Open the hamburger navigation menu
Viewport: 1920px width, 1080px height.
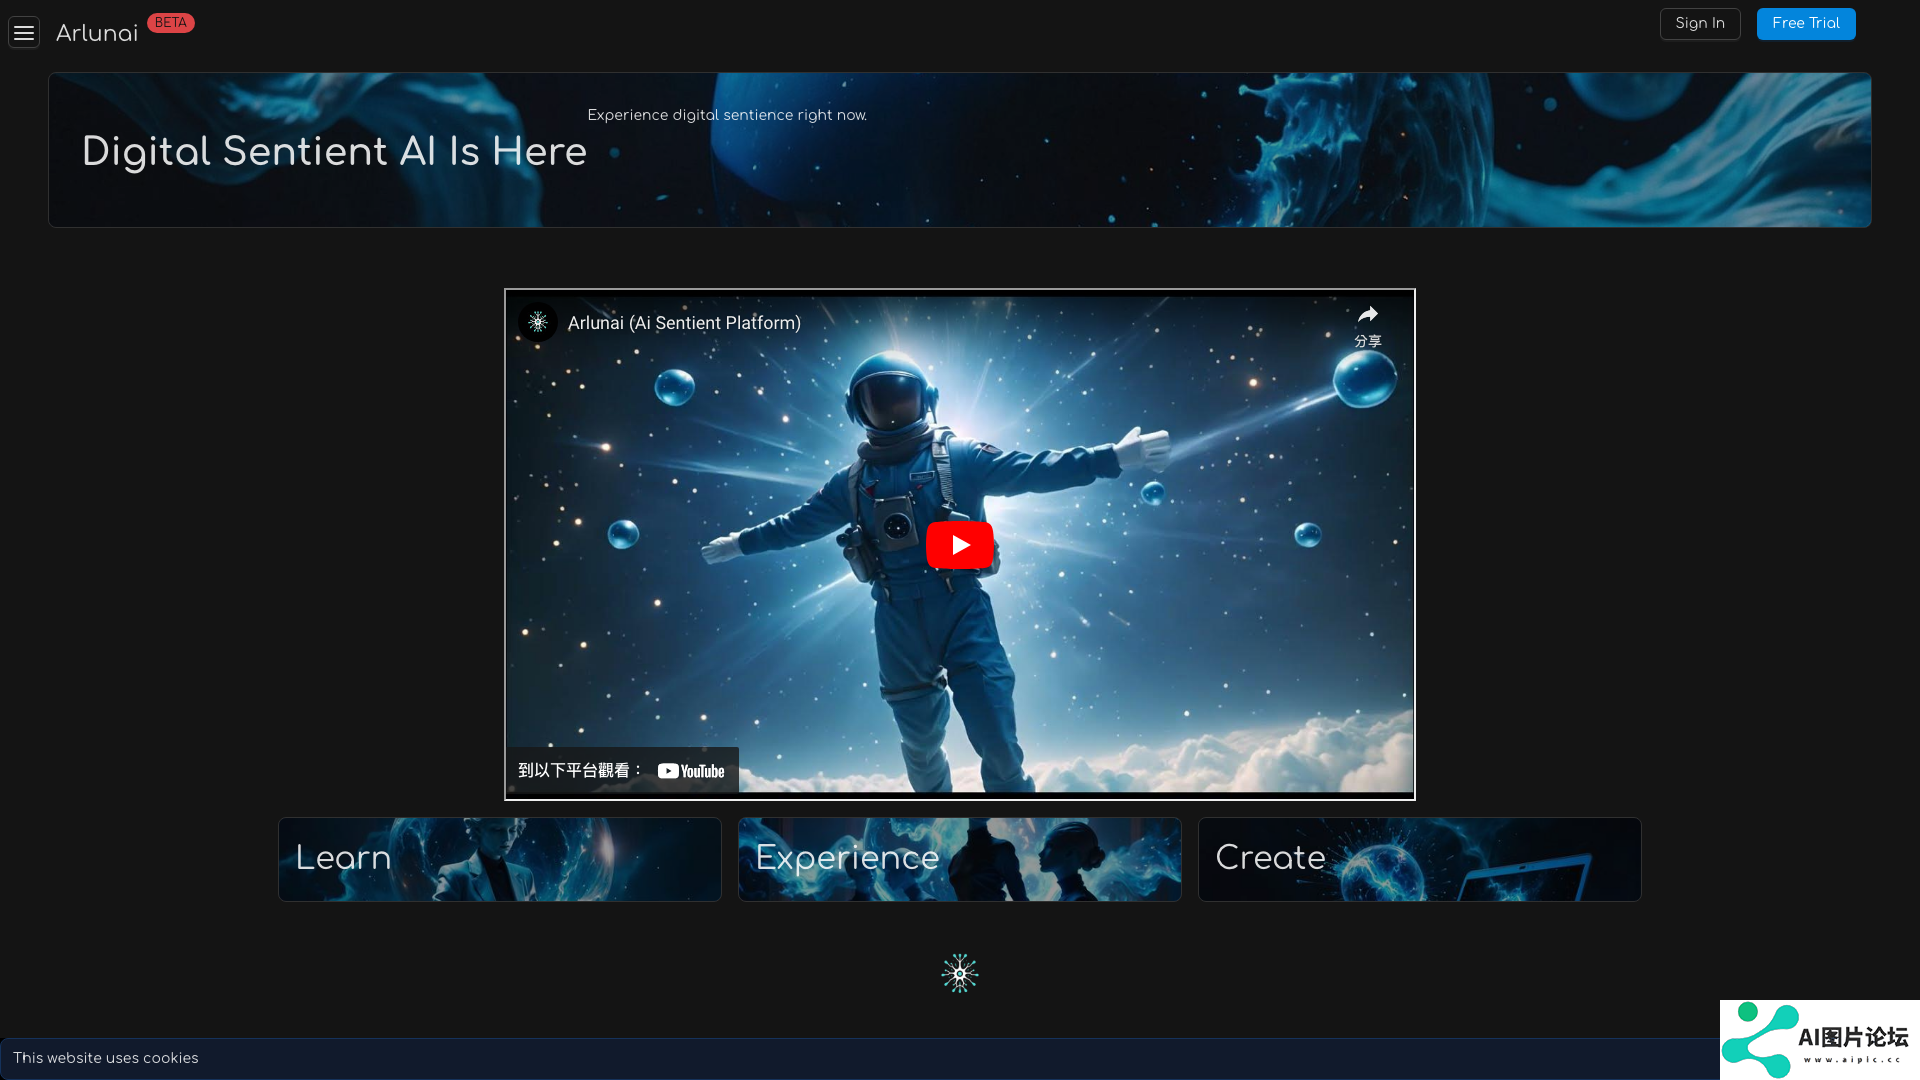24,33
